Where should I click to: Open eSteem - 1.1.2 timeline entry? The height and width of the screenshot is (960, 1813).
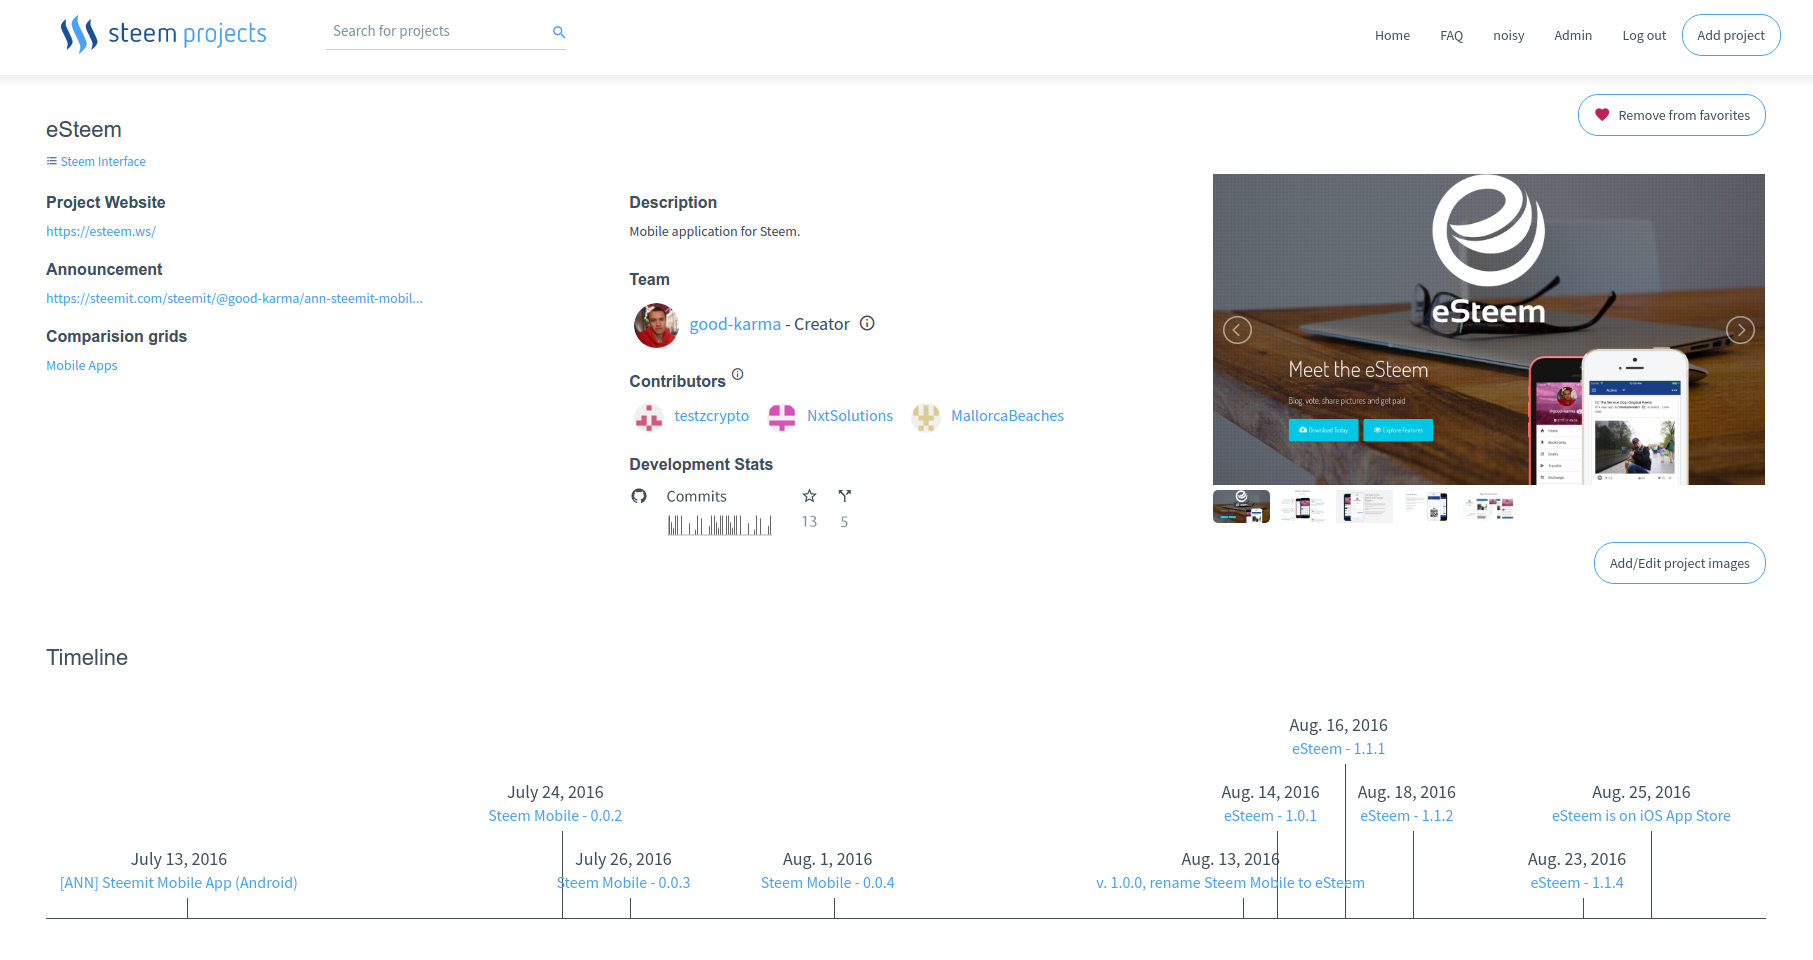click(1406, 816)
